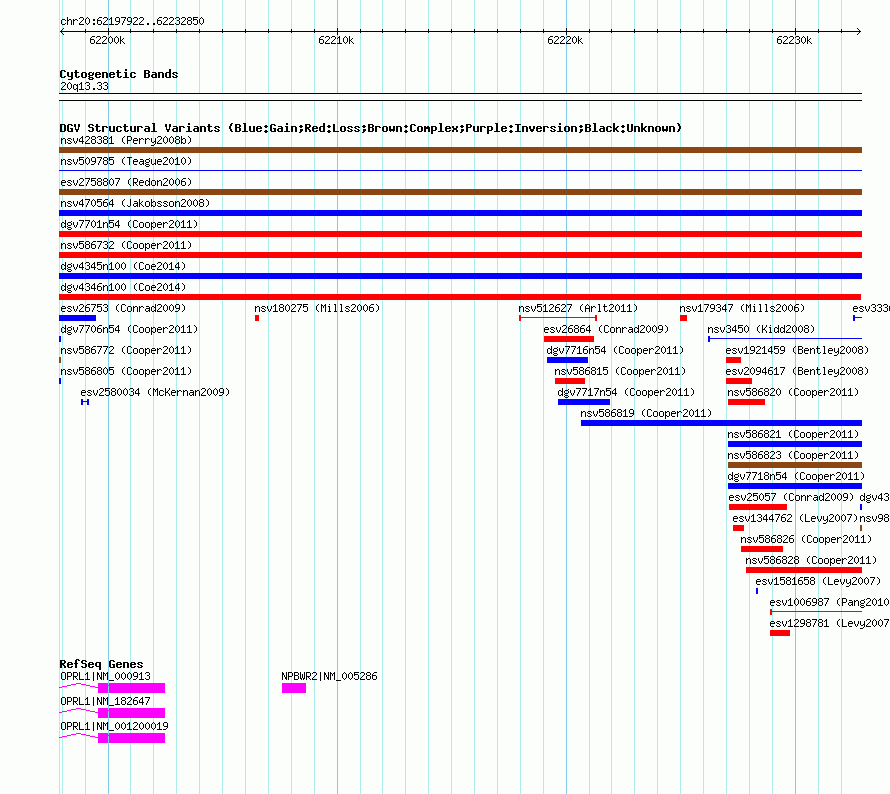Open OPRL1|NM_000913 gene label
The image size is (890, 794).
[106, 676]
